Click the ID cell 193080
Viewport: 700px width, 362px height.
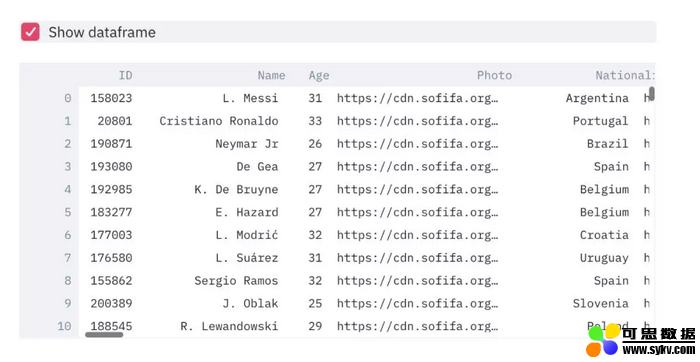[111, 166]
